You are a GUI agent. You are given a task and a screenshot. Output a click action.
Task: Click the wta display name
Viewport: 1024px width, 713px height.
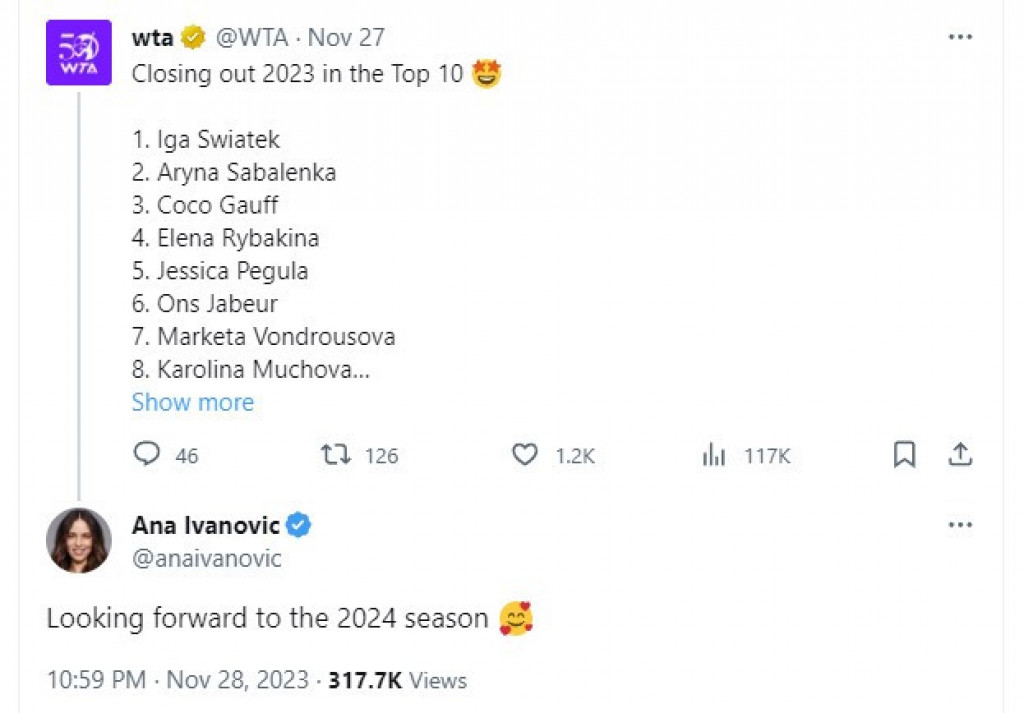point(153,38)
